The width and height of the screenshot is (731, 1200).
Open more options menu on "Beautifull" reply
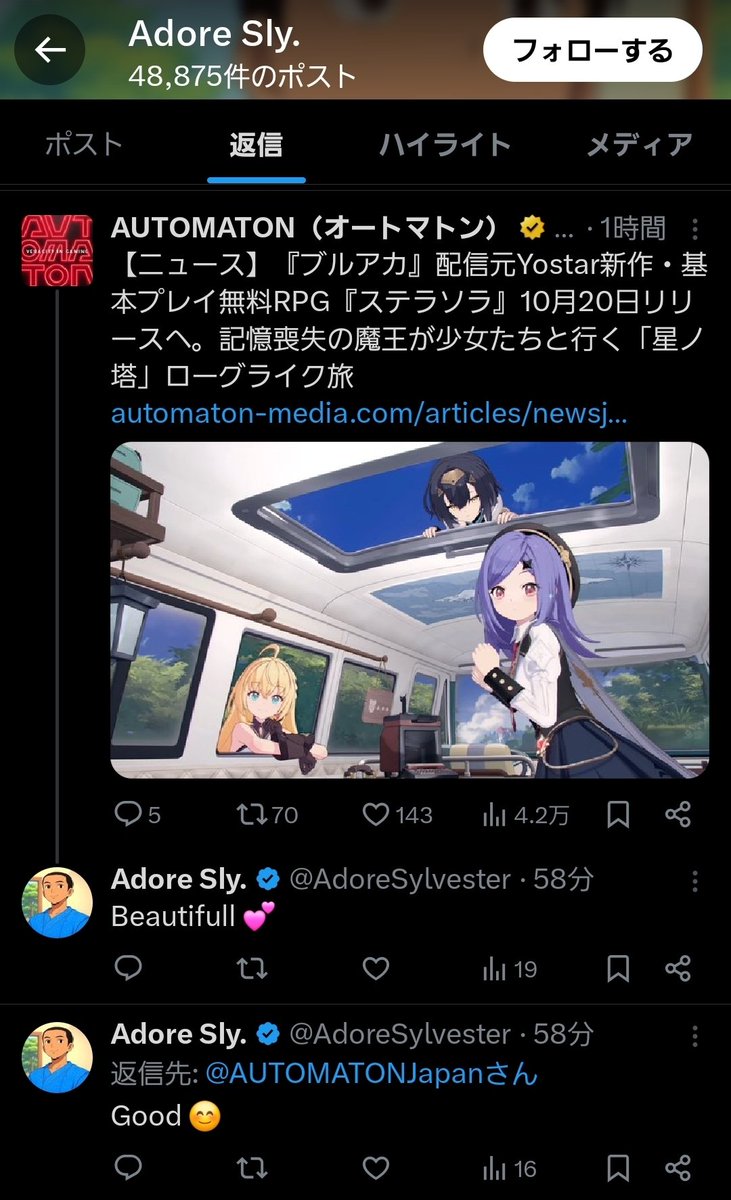point(696,880)
